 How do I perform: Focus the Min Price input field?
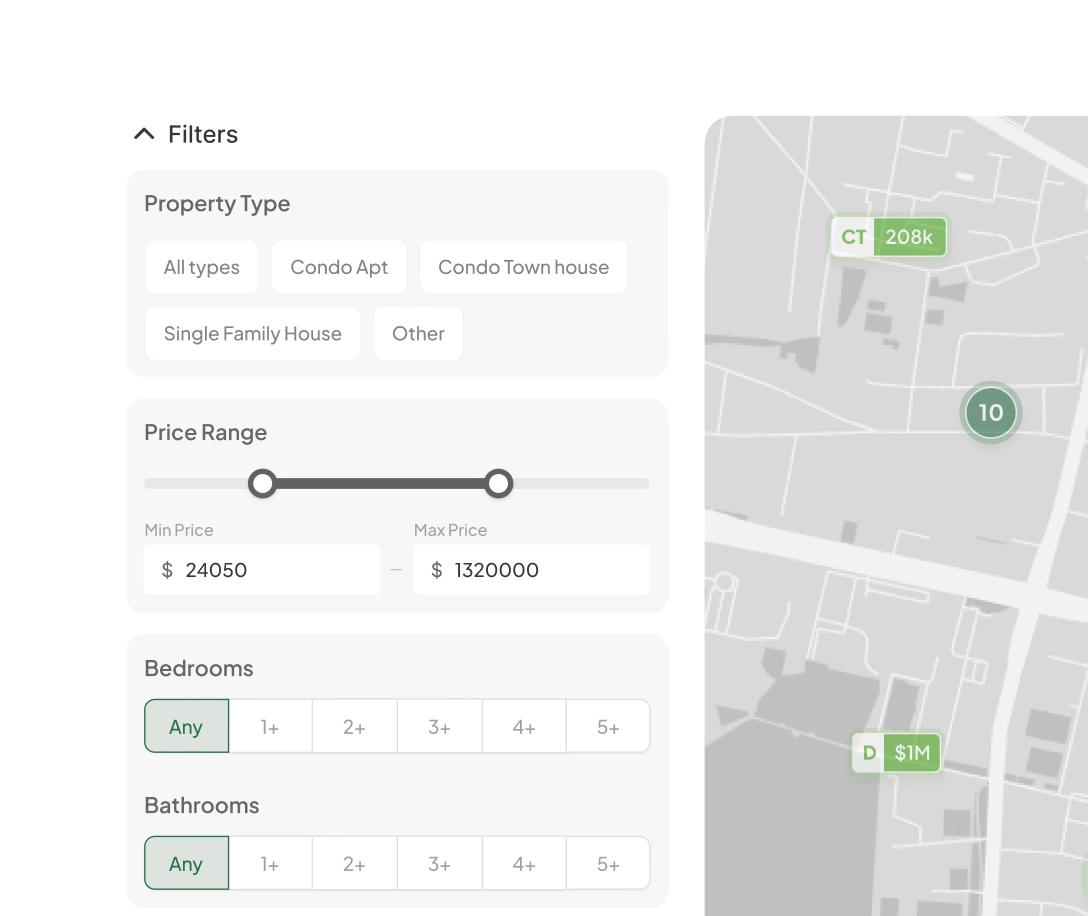[270, 570]
